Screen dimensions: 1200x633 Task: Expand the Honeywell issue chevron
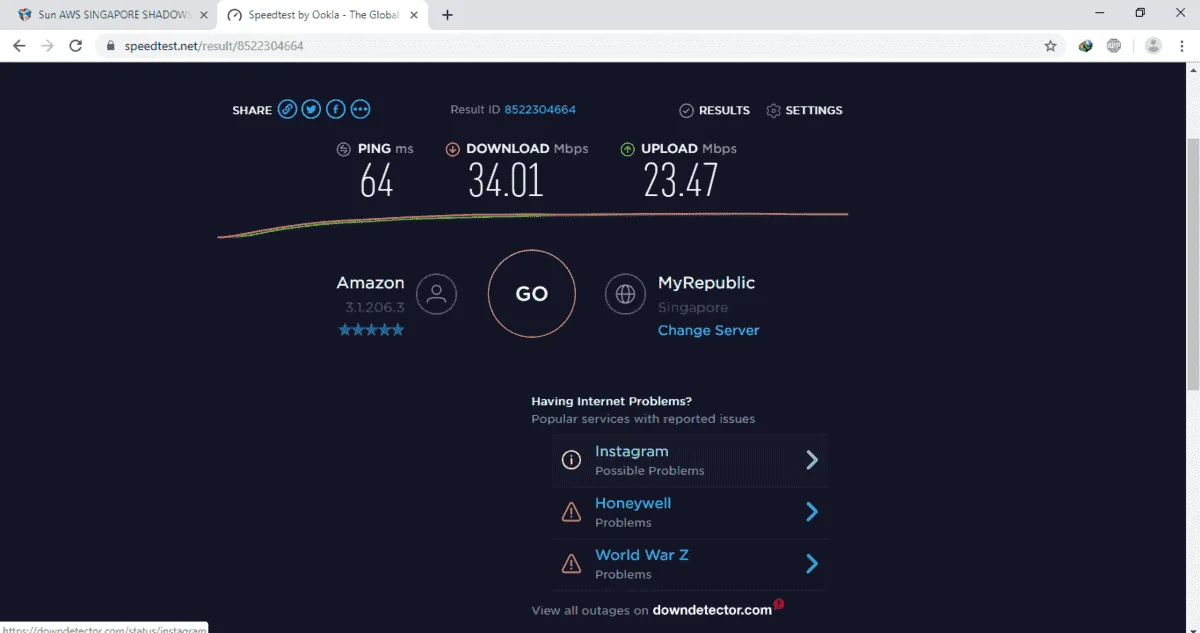(x=812, y=512)
